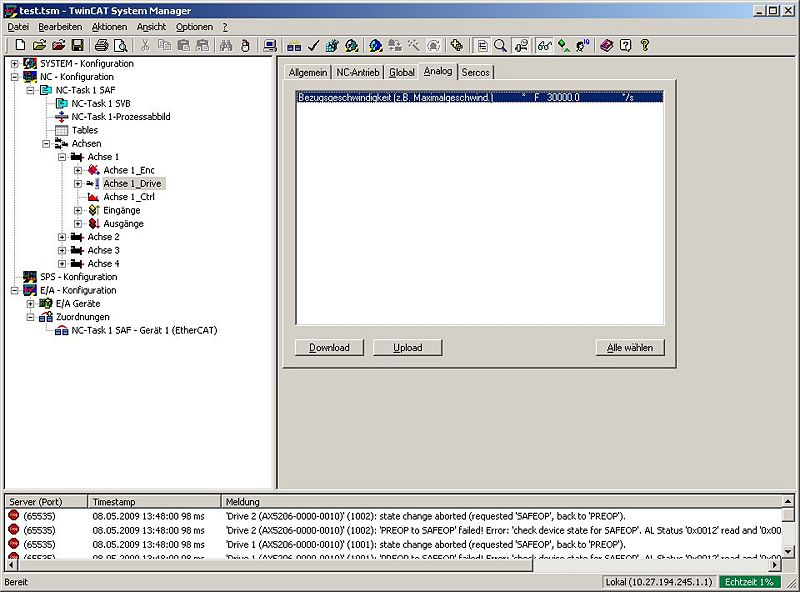The image size is (800, 592).
Task: Select Achse 3 in the tree
Action: click(103, 251)
